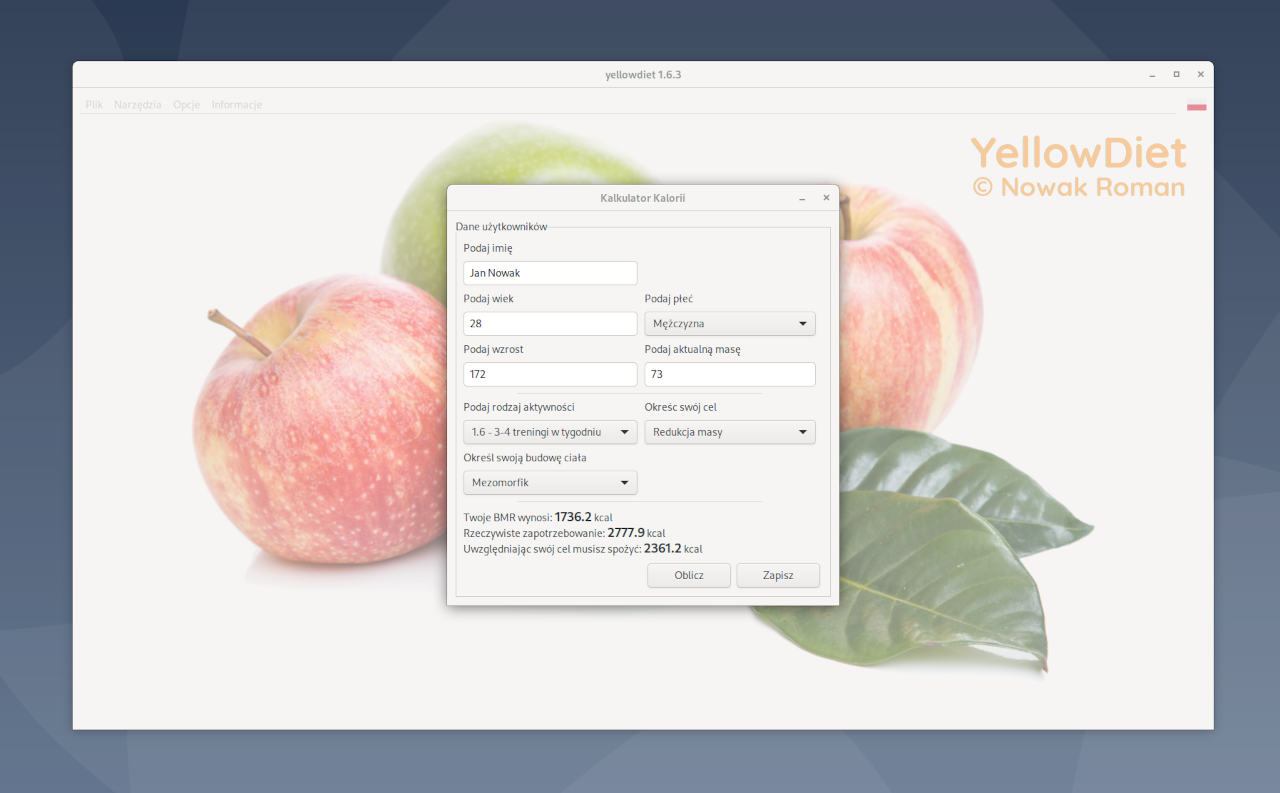Open the Podaj płeć dropdown
This screenshot has width=1280, height=793.
coord(729,323)
